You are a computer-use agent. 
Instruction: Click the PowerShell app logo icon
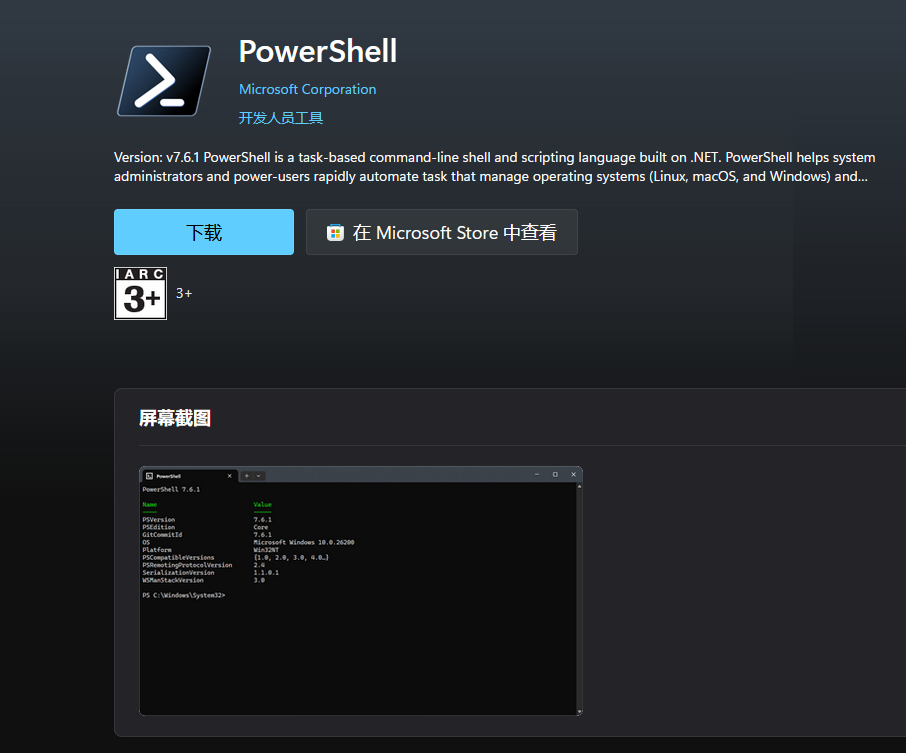pyautogui.click(x=164, y=81)
